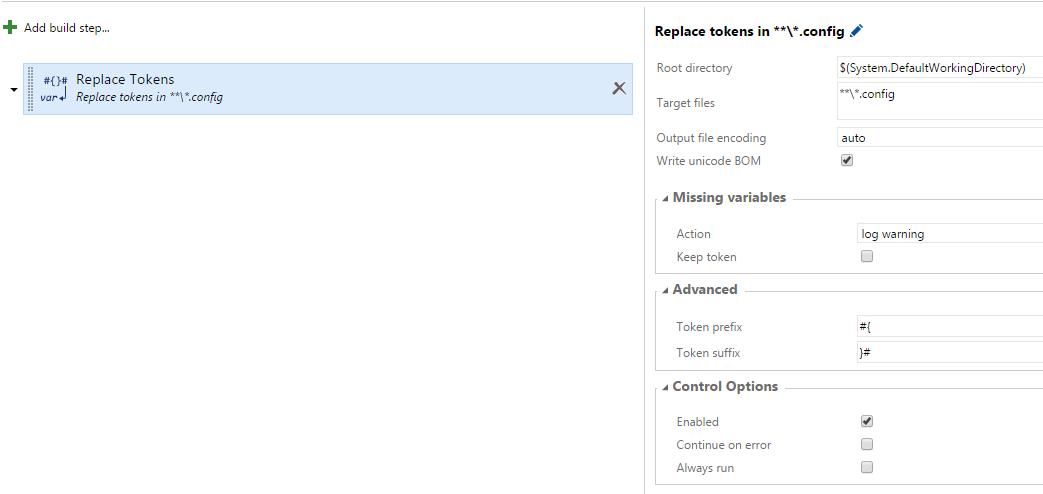The image size is (1043, 494).
Task: Collapse the Control Options section
Action: [666, 387]
